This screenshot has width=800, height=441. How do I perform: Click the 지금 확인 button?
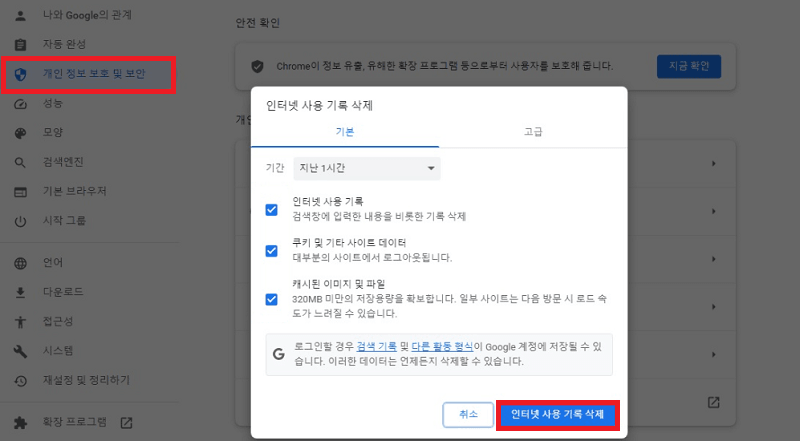pos(689,66)
